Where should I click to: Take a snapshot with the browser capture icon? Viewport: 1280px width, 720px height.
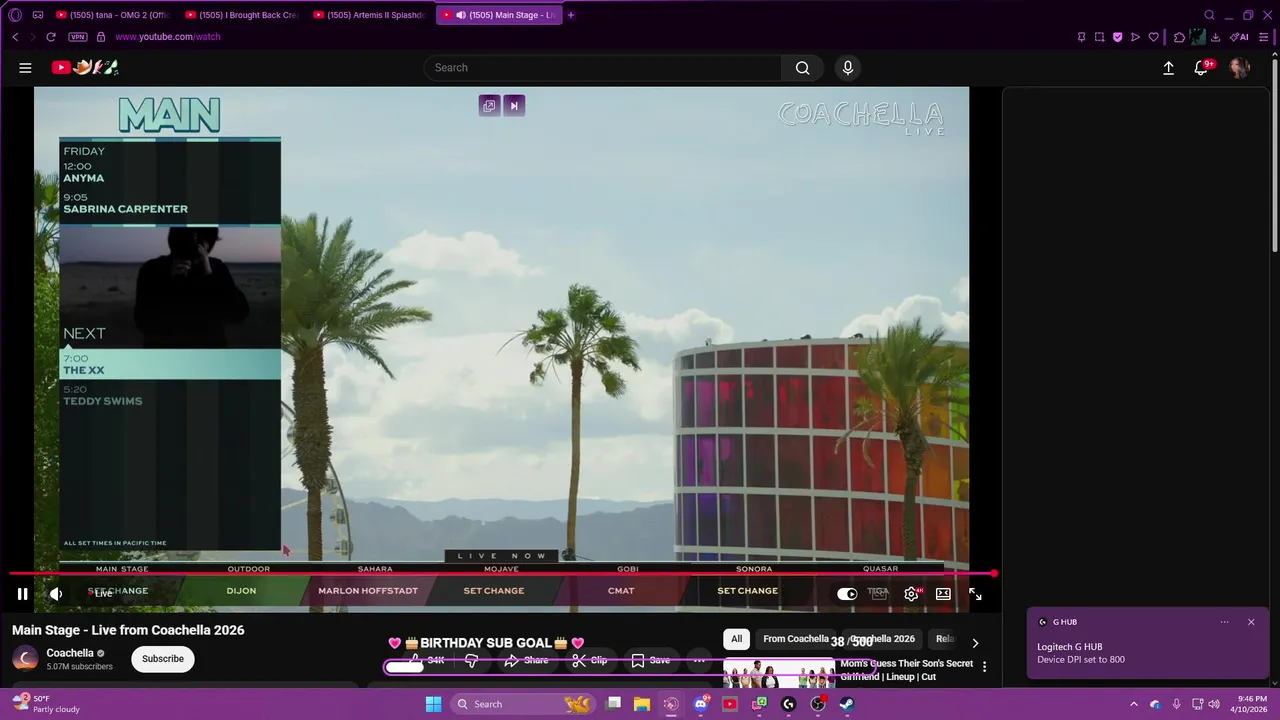coord(1100,37)
